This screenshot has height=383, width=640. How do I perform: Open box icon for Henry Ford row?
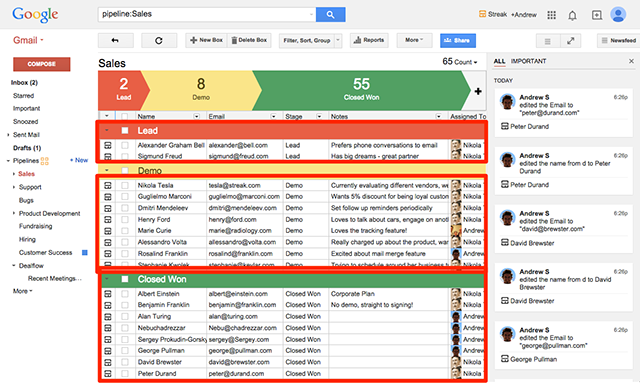[108, 220]
